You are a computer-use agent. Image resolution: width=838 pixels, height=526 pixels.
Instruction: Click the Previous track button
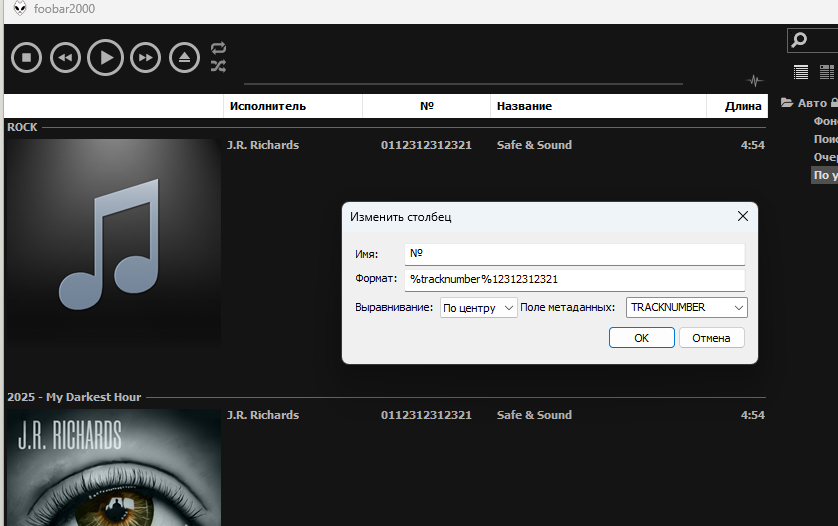click(x=65, y=58)
